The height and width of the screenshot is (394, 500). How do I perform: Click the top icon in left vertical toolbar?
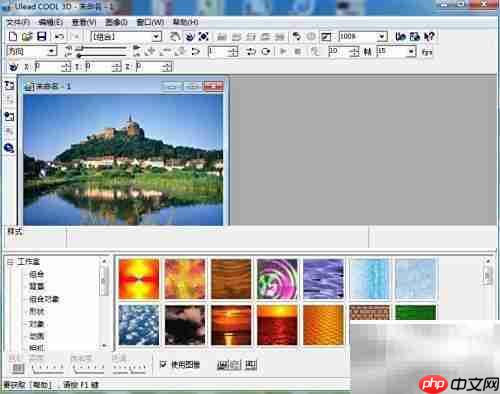pyautogui.click(x=9, y=85)
